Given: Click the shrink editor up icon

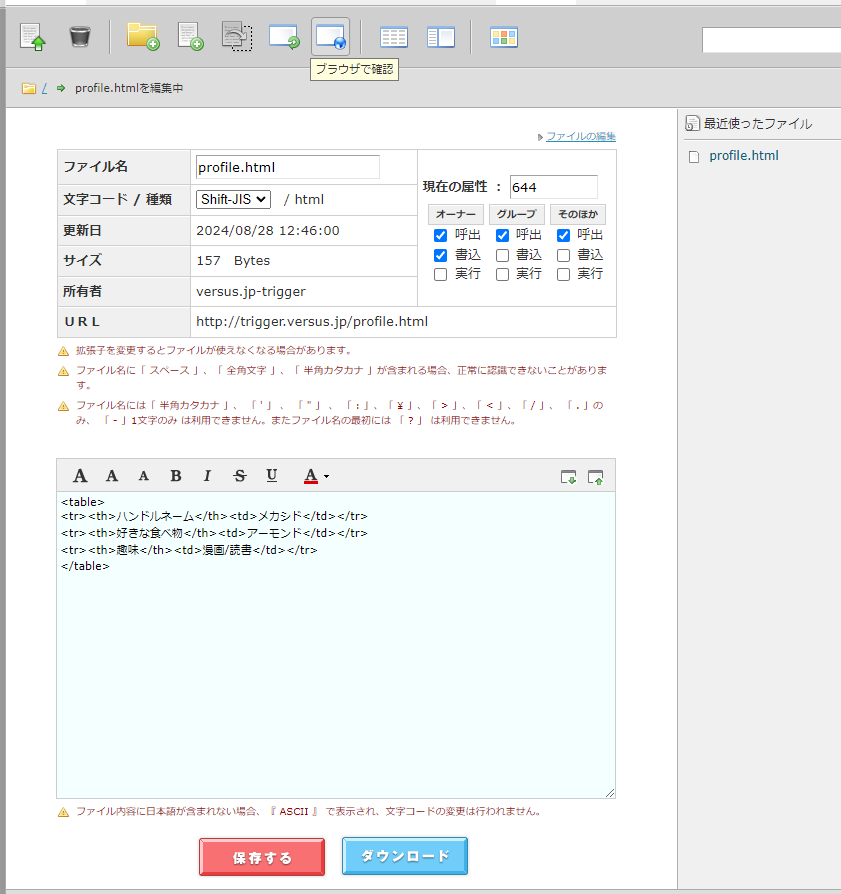Looking at the screenshot, I should (x=595, y=477).
